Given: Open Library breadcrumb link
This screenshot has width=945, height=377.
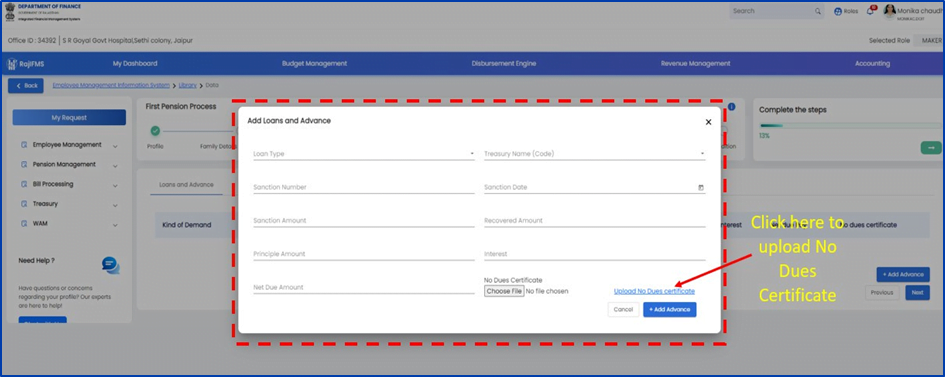Looking at the screenshot, I should point(187,86).
